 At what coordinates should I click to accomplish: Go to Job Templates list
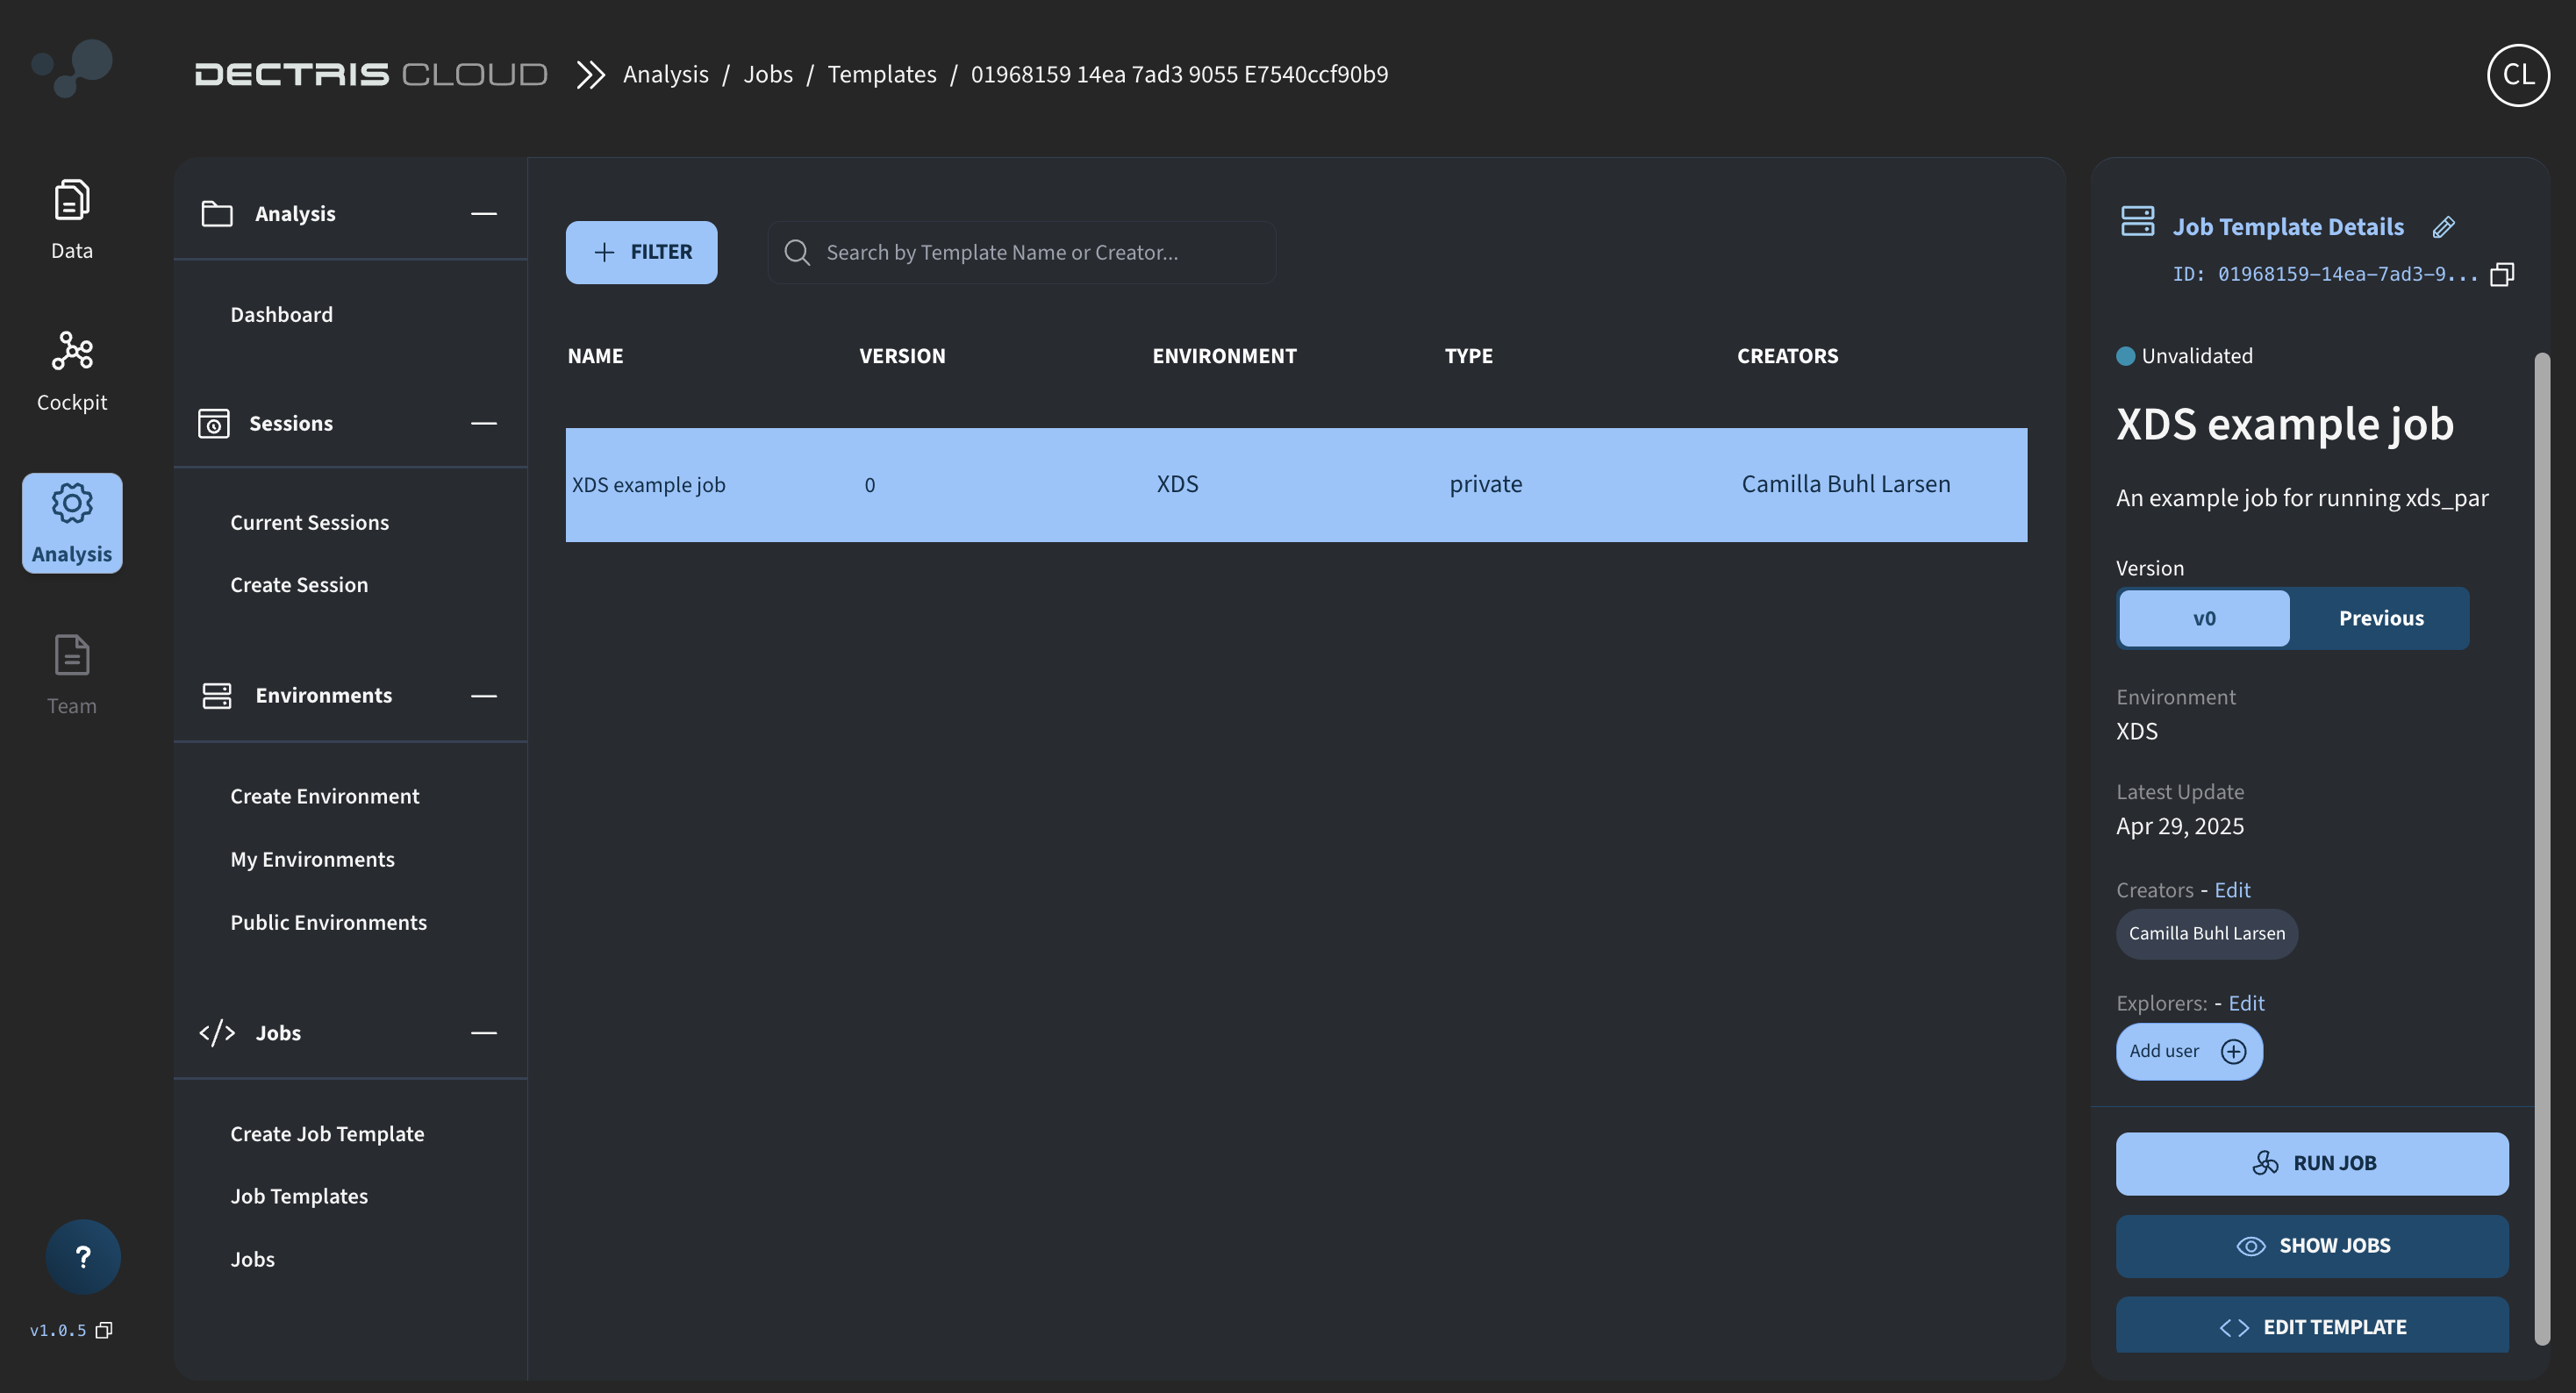click(x=299, y=1196)
